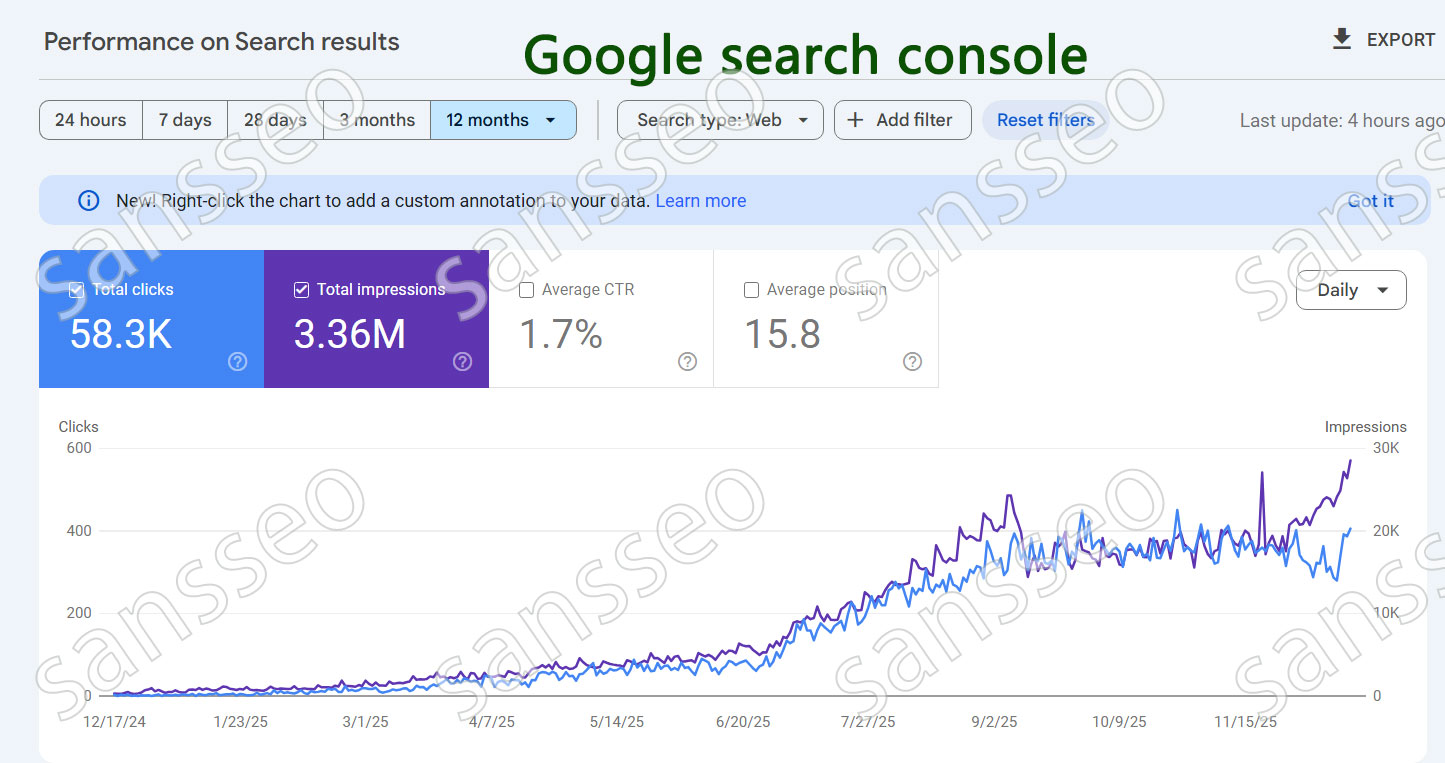Viewport: 1445px width, 763px height.
Task: Switch to the 7 days range
Action: tap(185, 120)
